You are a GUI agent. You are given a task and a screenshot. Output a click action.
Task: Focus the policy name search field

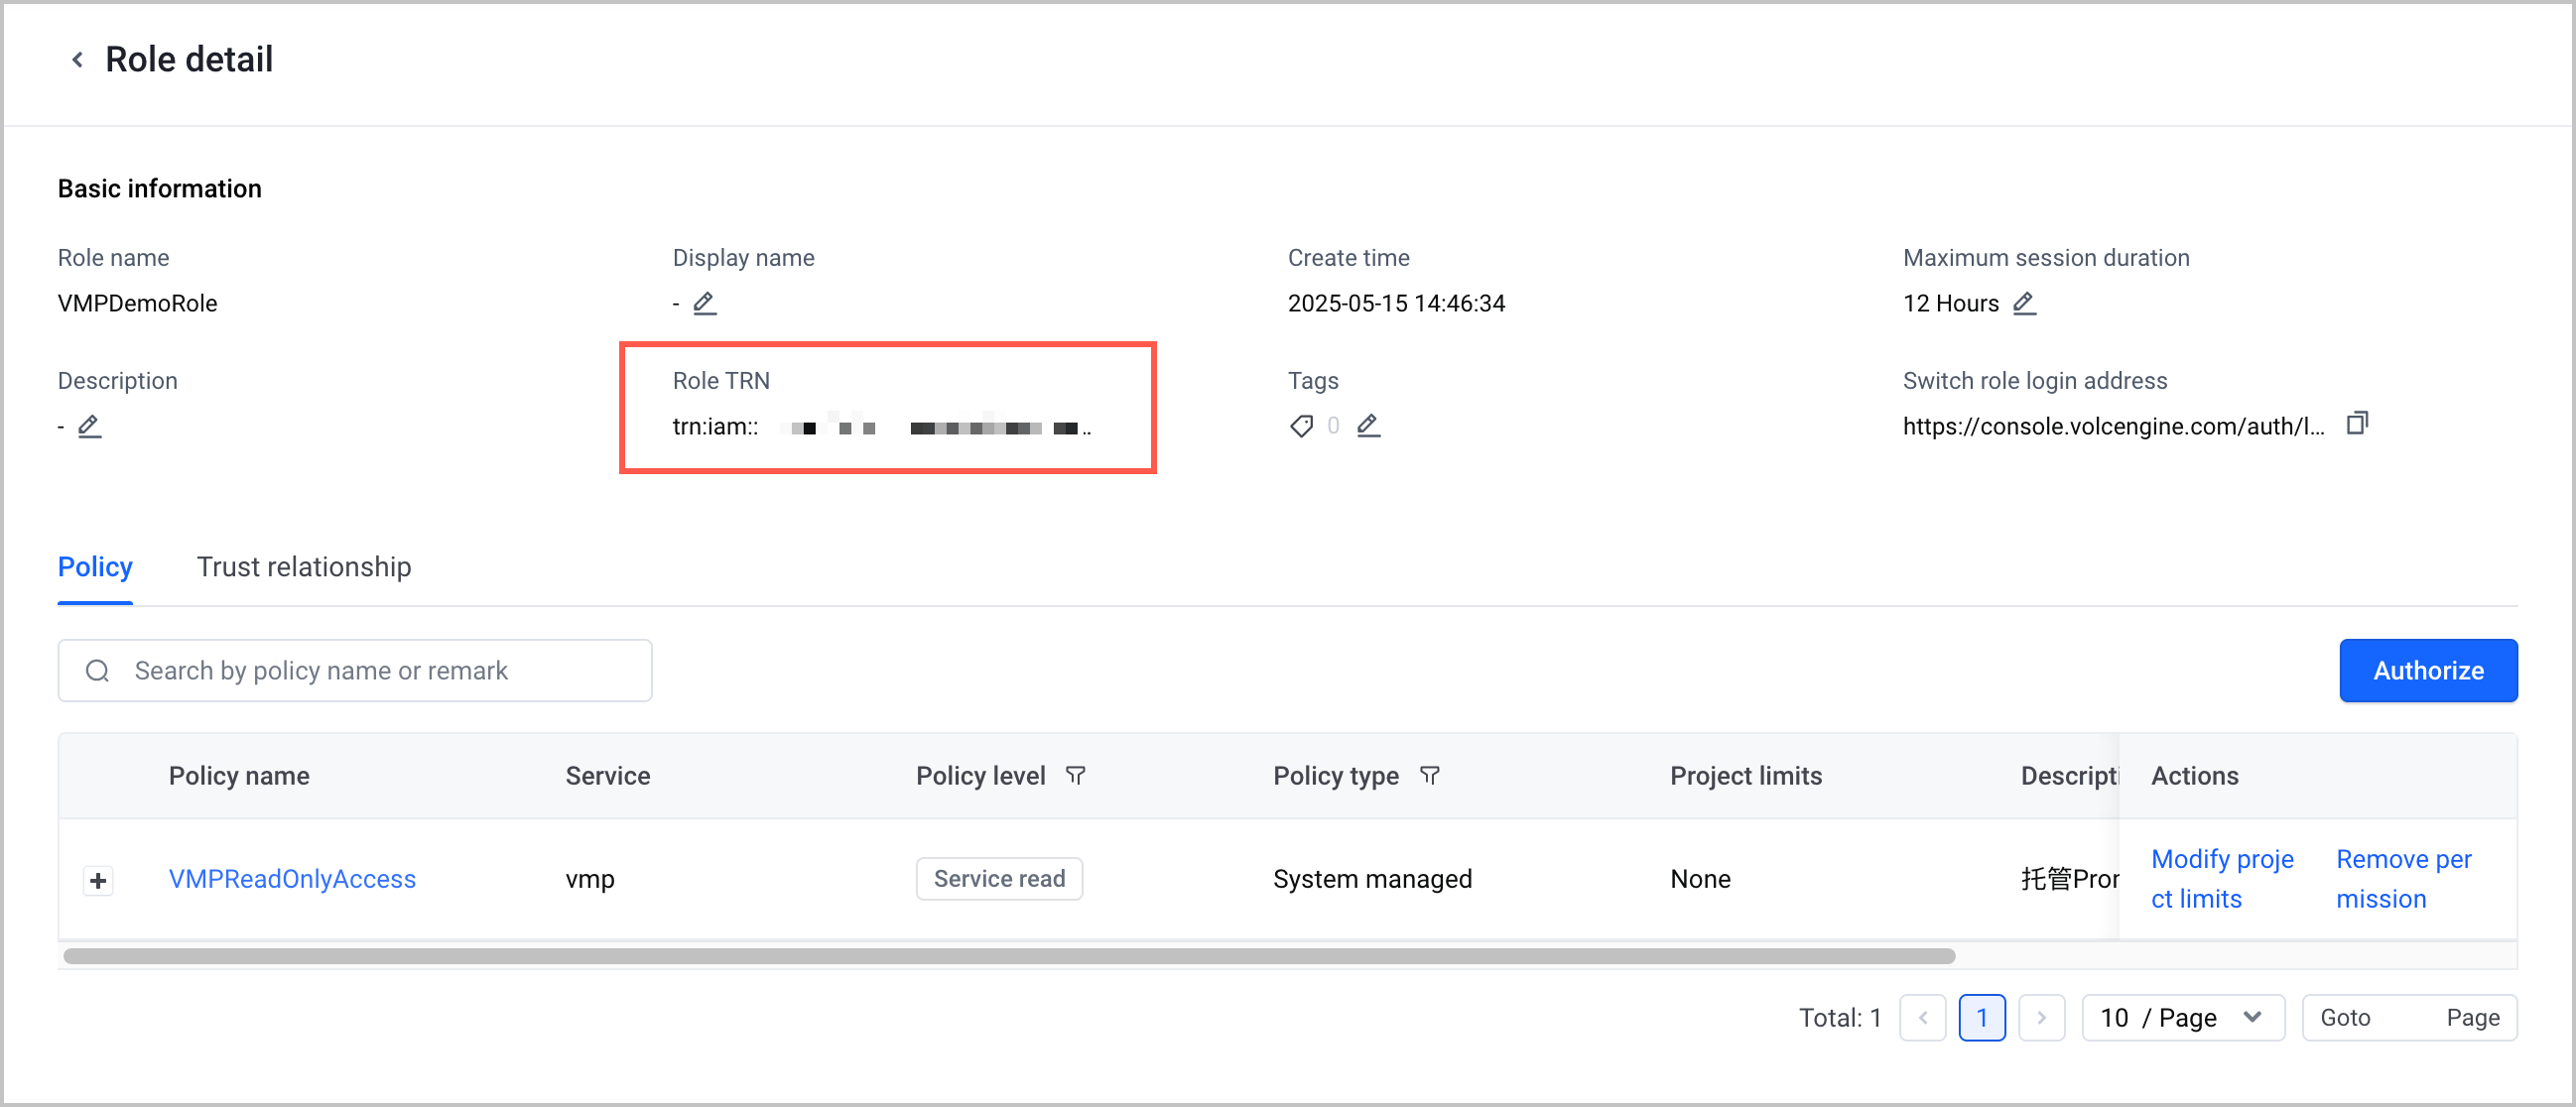point(355,671)
